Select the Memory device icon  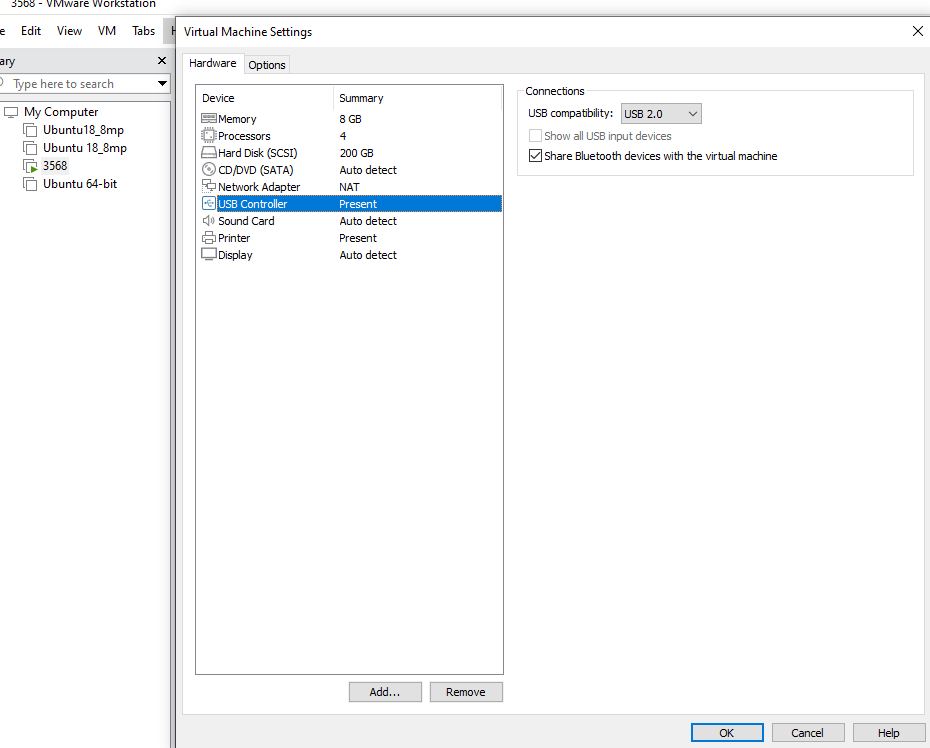(209, 119)
